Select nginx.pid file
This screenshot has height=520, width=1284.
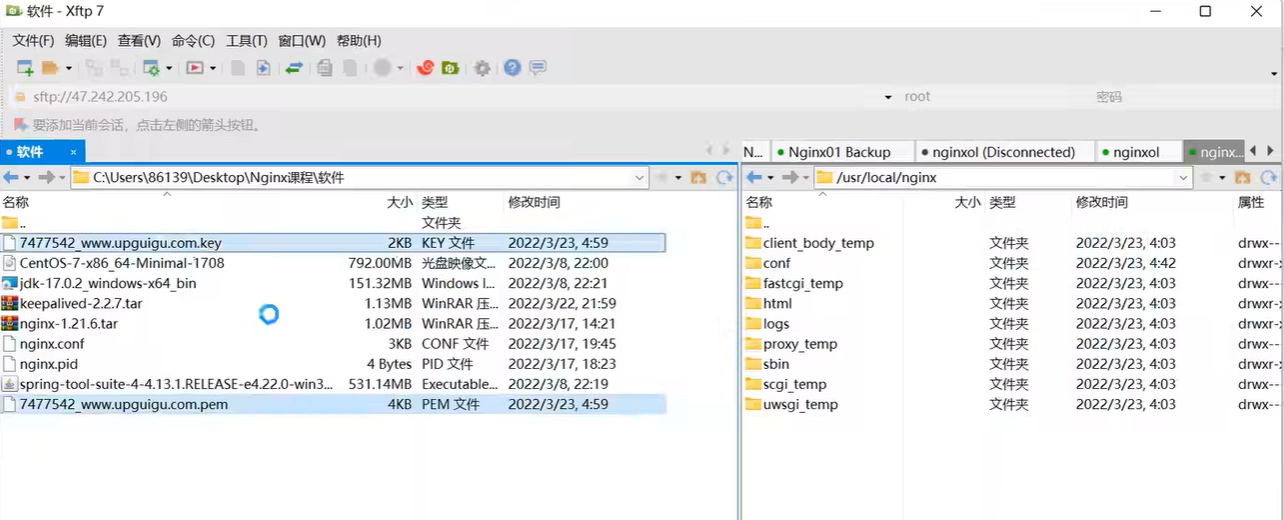[333, 364]
